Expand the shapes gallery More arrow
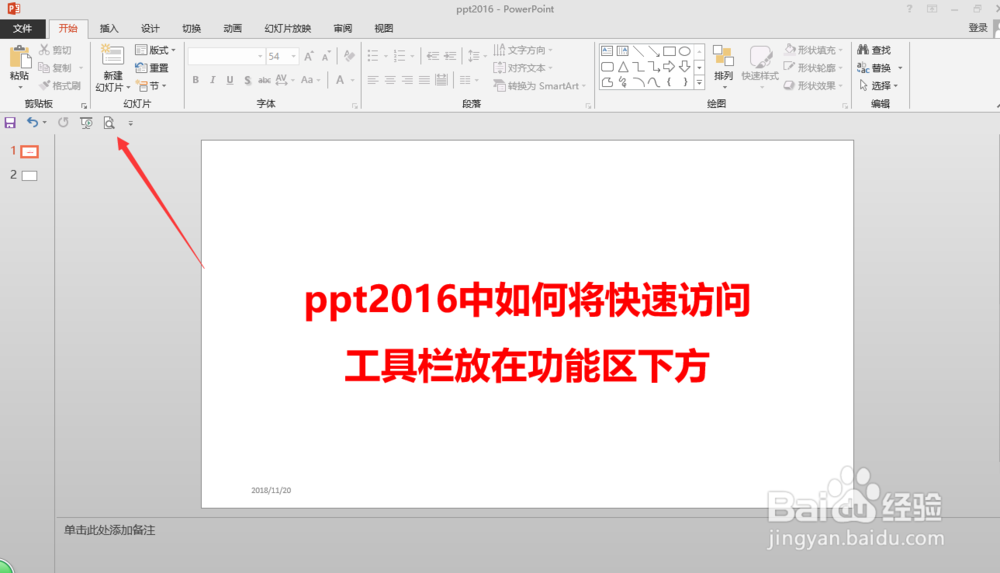The image size is (1000, 573). pos(700,82)
